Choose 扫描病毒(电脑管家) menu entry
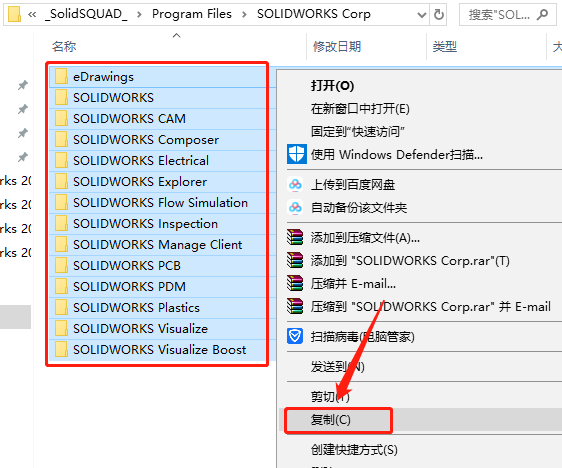The width and height of the screenshot is (562, 468). 362,336
